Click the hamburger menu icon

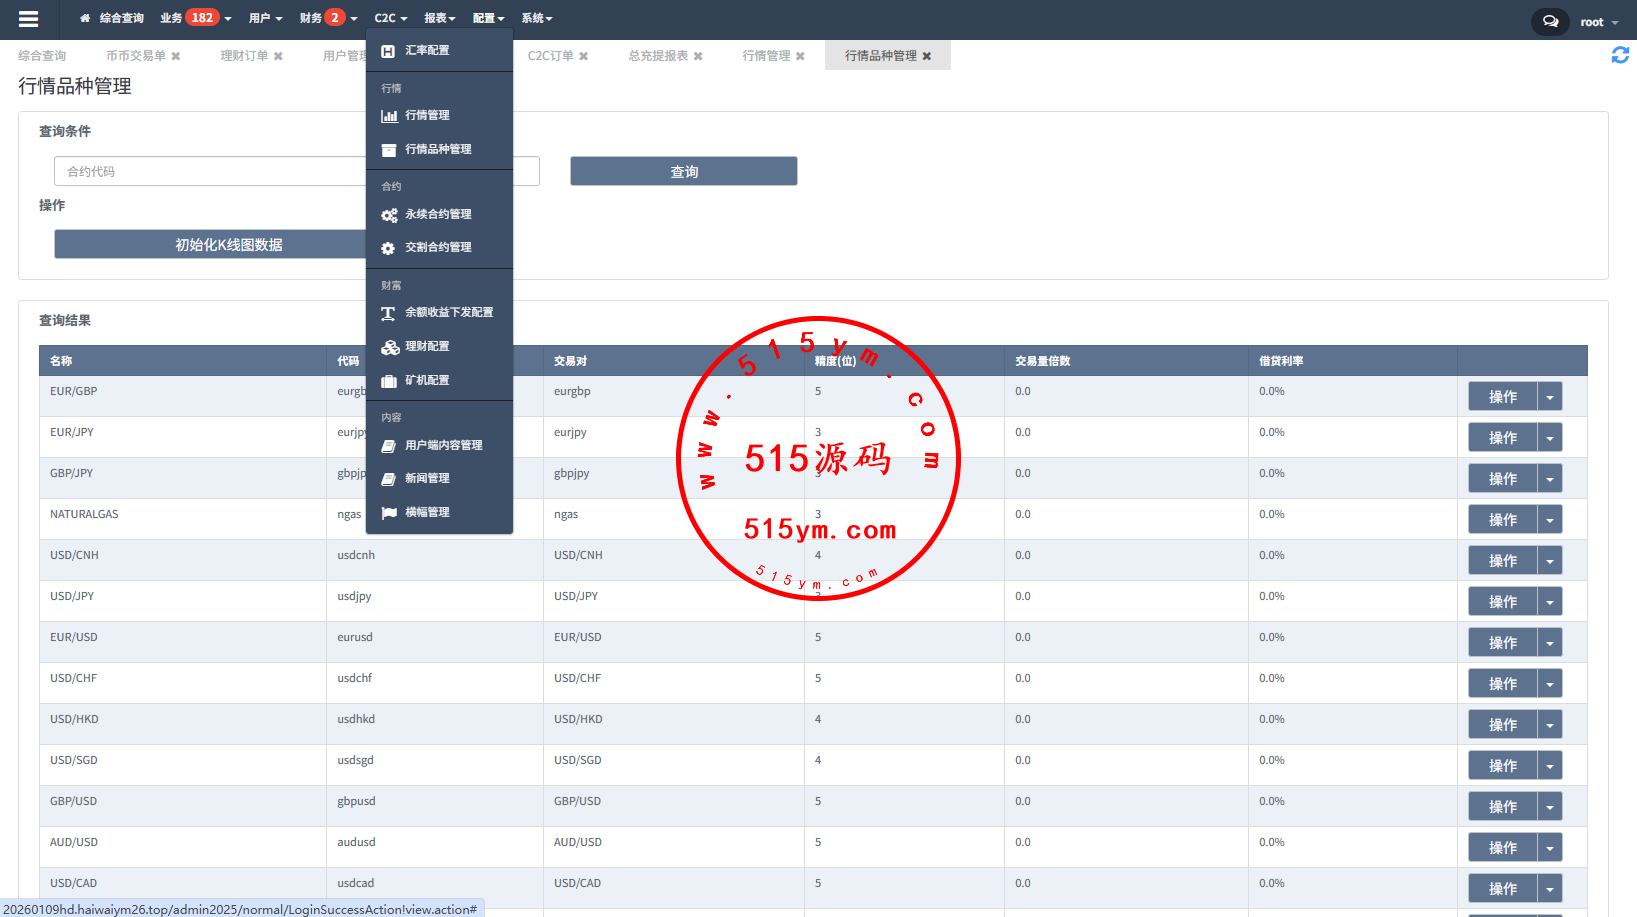pos(28,19)
